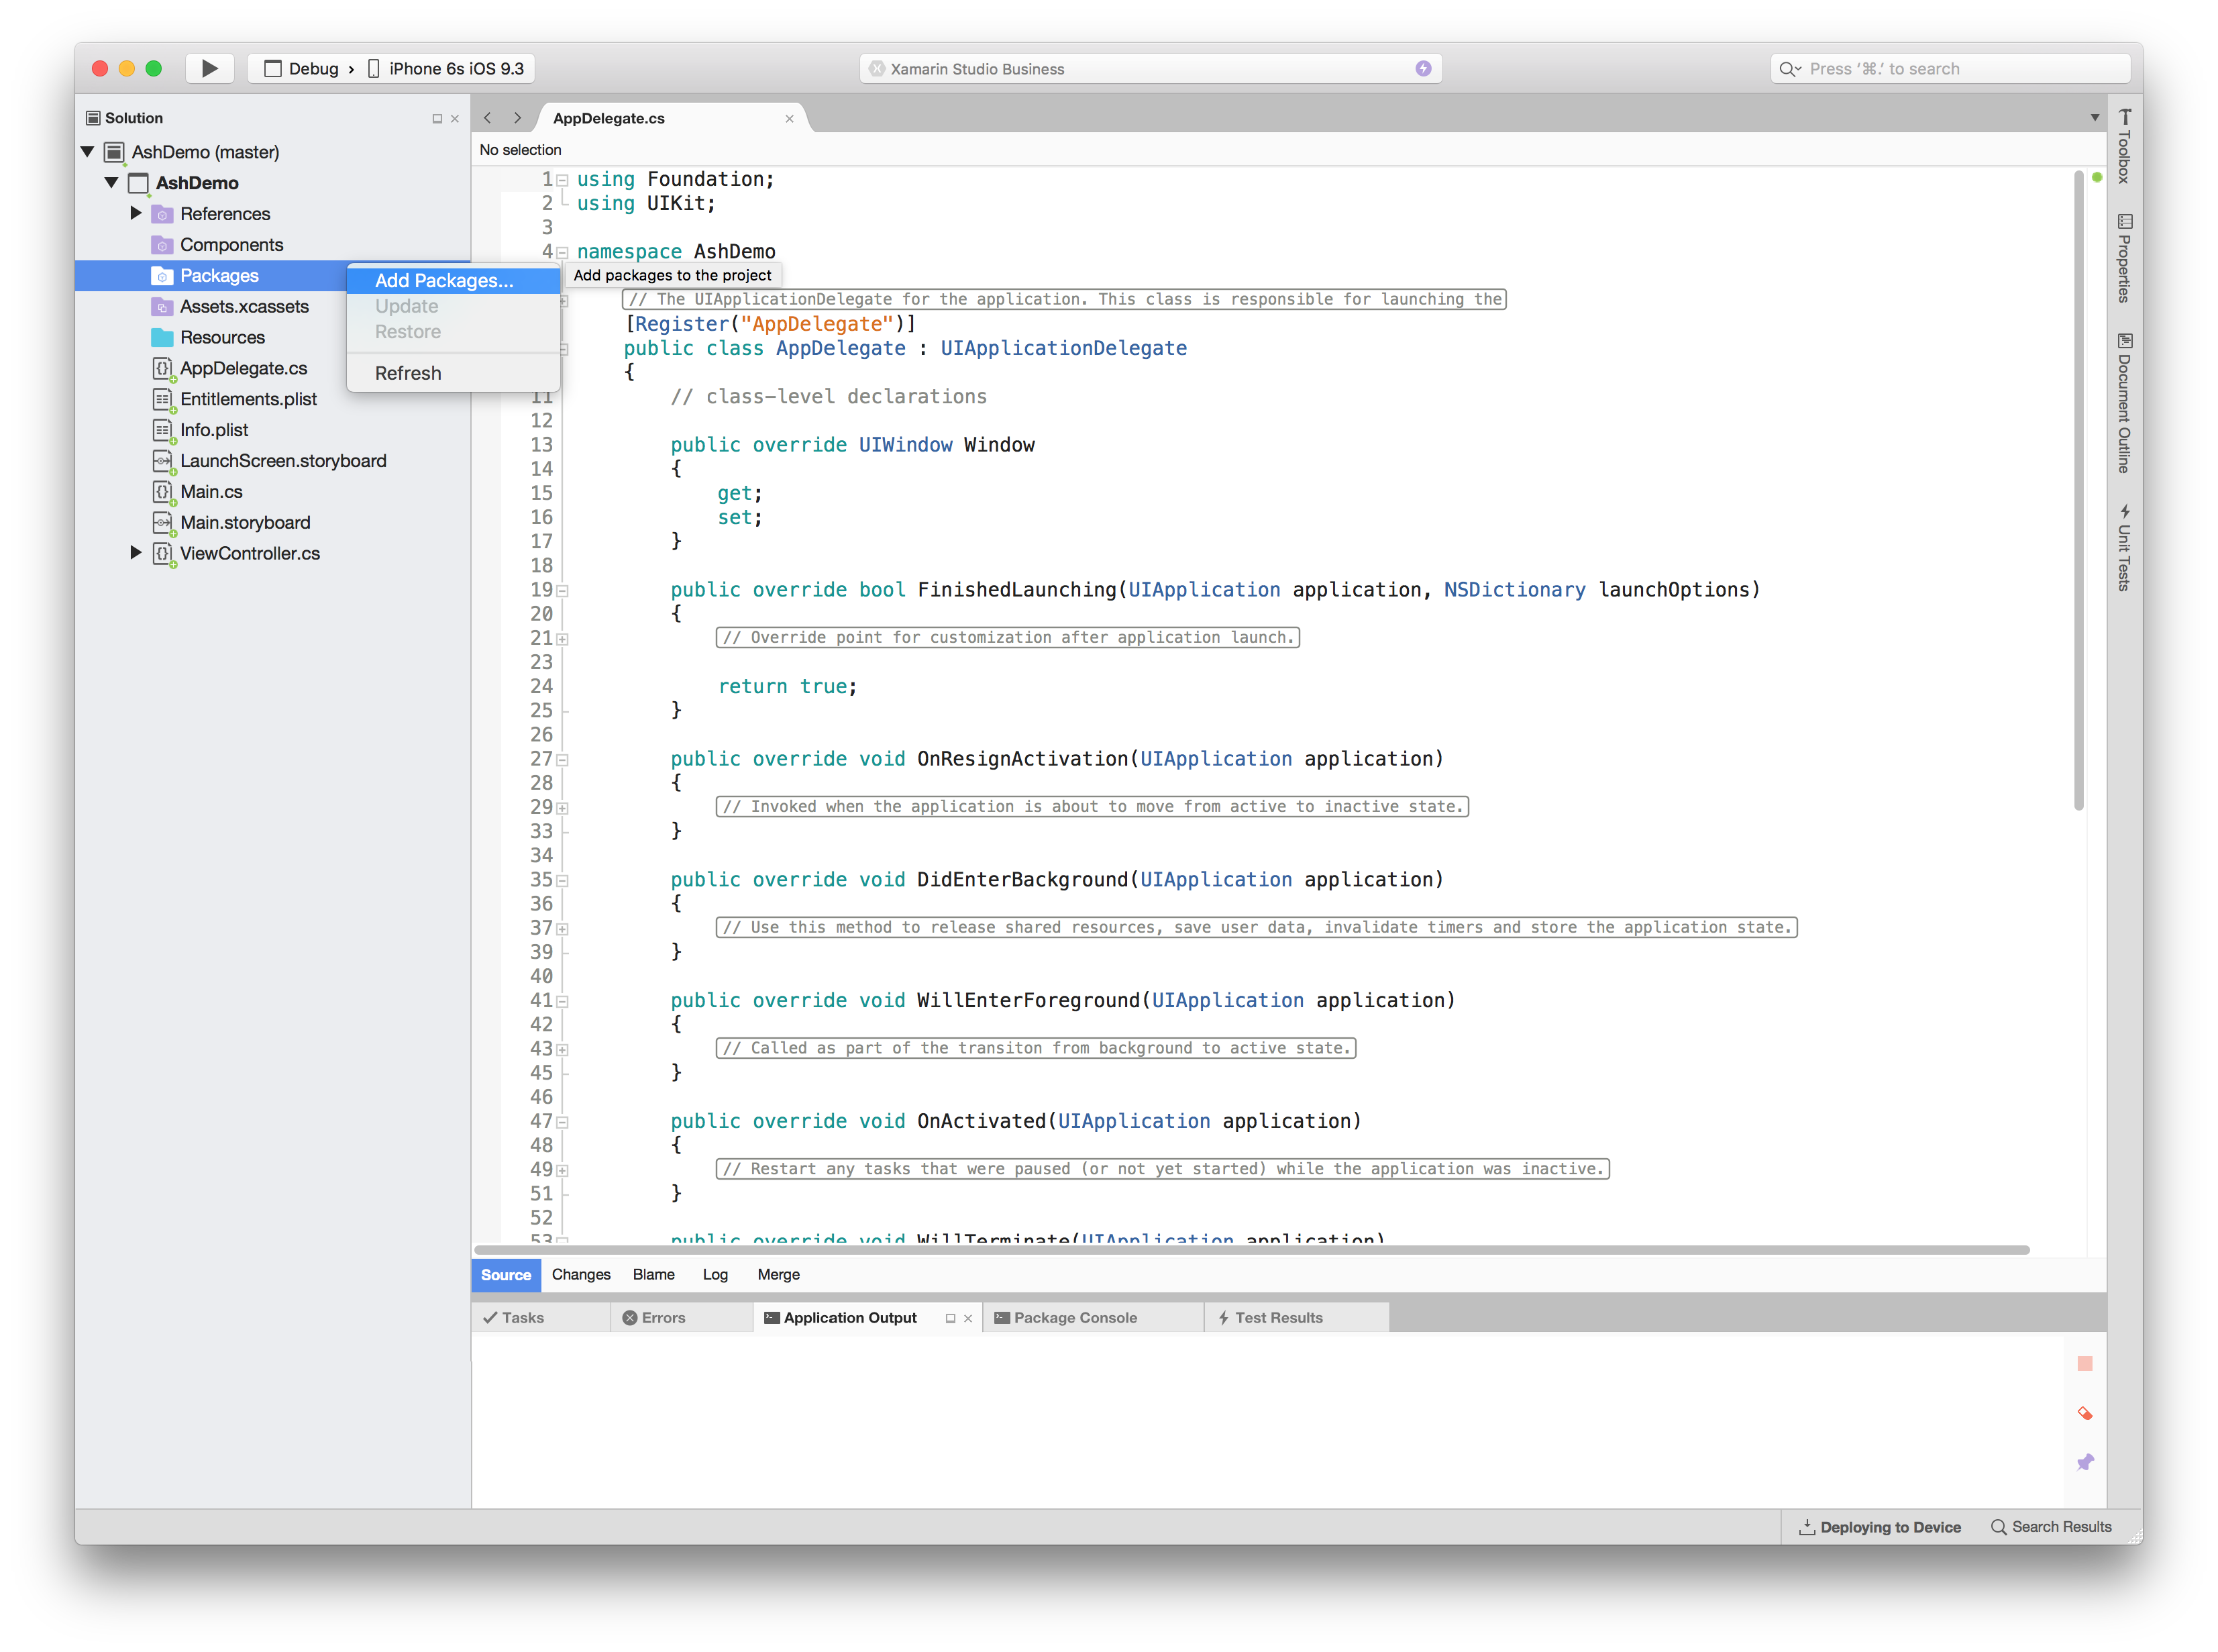Switch to the Changes tab
The height and width of the screenshot is (1652, 2218).
coord(581,1274)
